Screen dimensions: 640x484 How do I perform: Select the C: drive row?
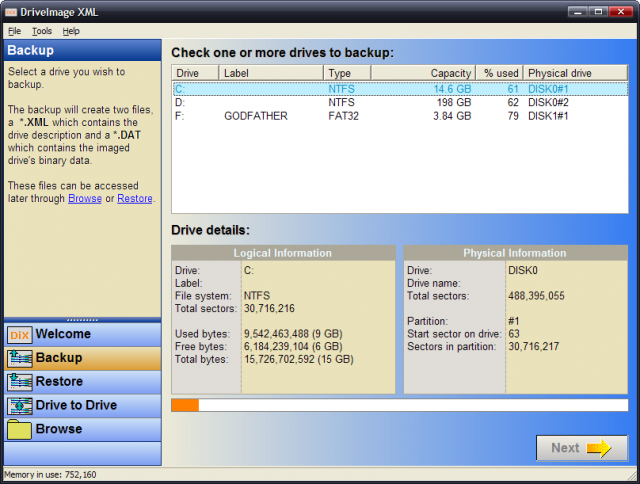400,89
